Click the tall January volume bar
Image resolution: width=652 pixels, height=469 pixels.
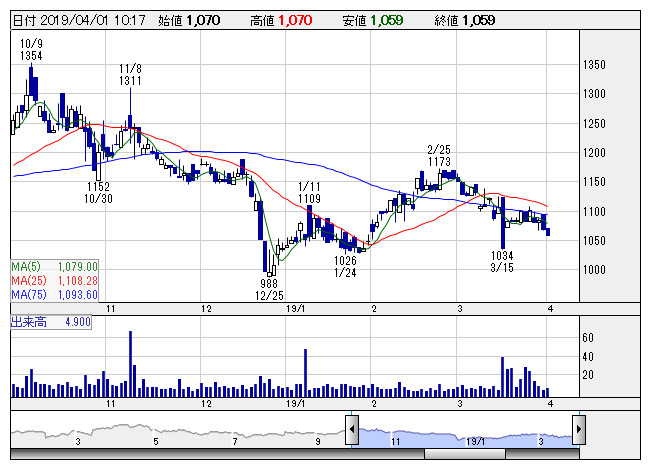click(306, 373)
